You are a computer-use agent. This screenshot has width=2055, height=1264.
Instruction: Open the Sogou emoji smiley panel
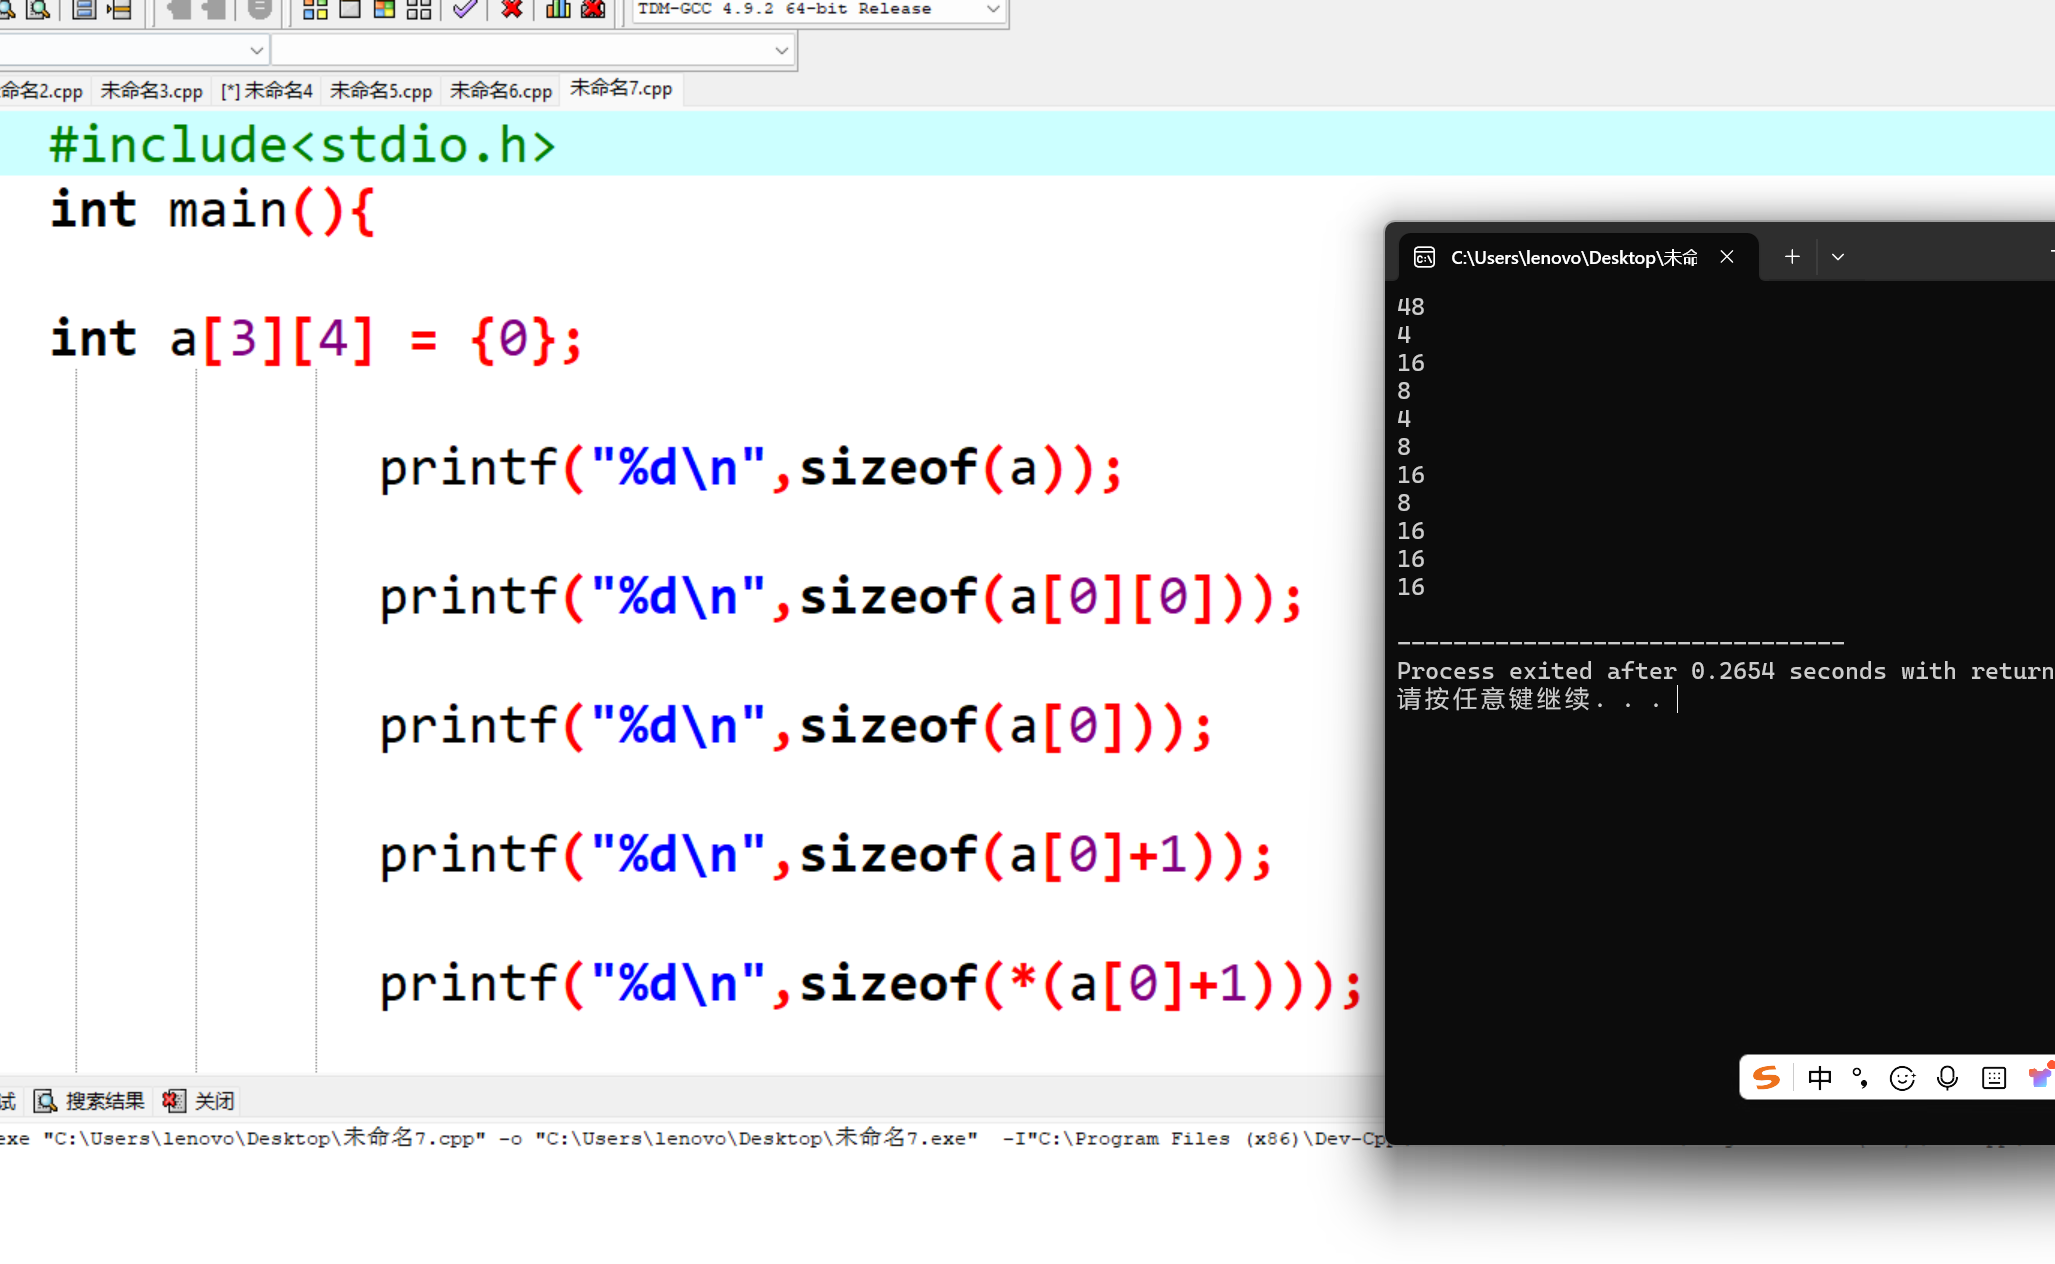(1902, 1077)
